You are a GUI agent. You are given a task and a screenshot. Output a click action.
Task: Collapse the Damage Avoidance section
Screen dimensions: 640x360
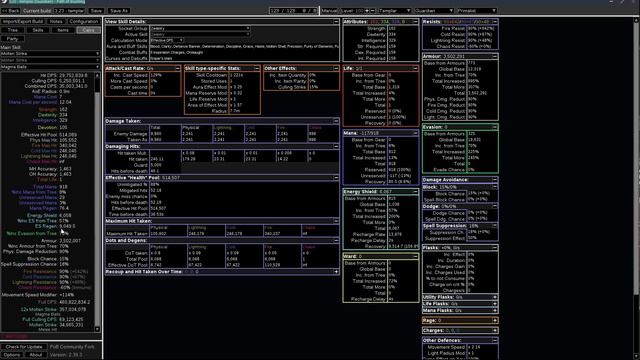494,180
